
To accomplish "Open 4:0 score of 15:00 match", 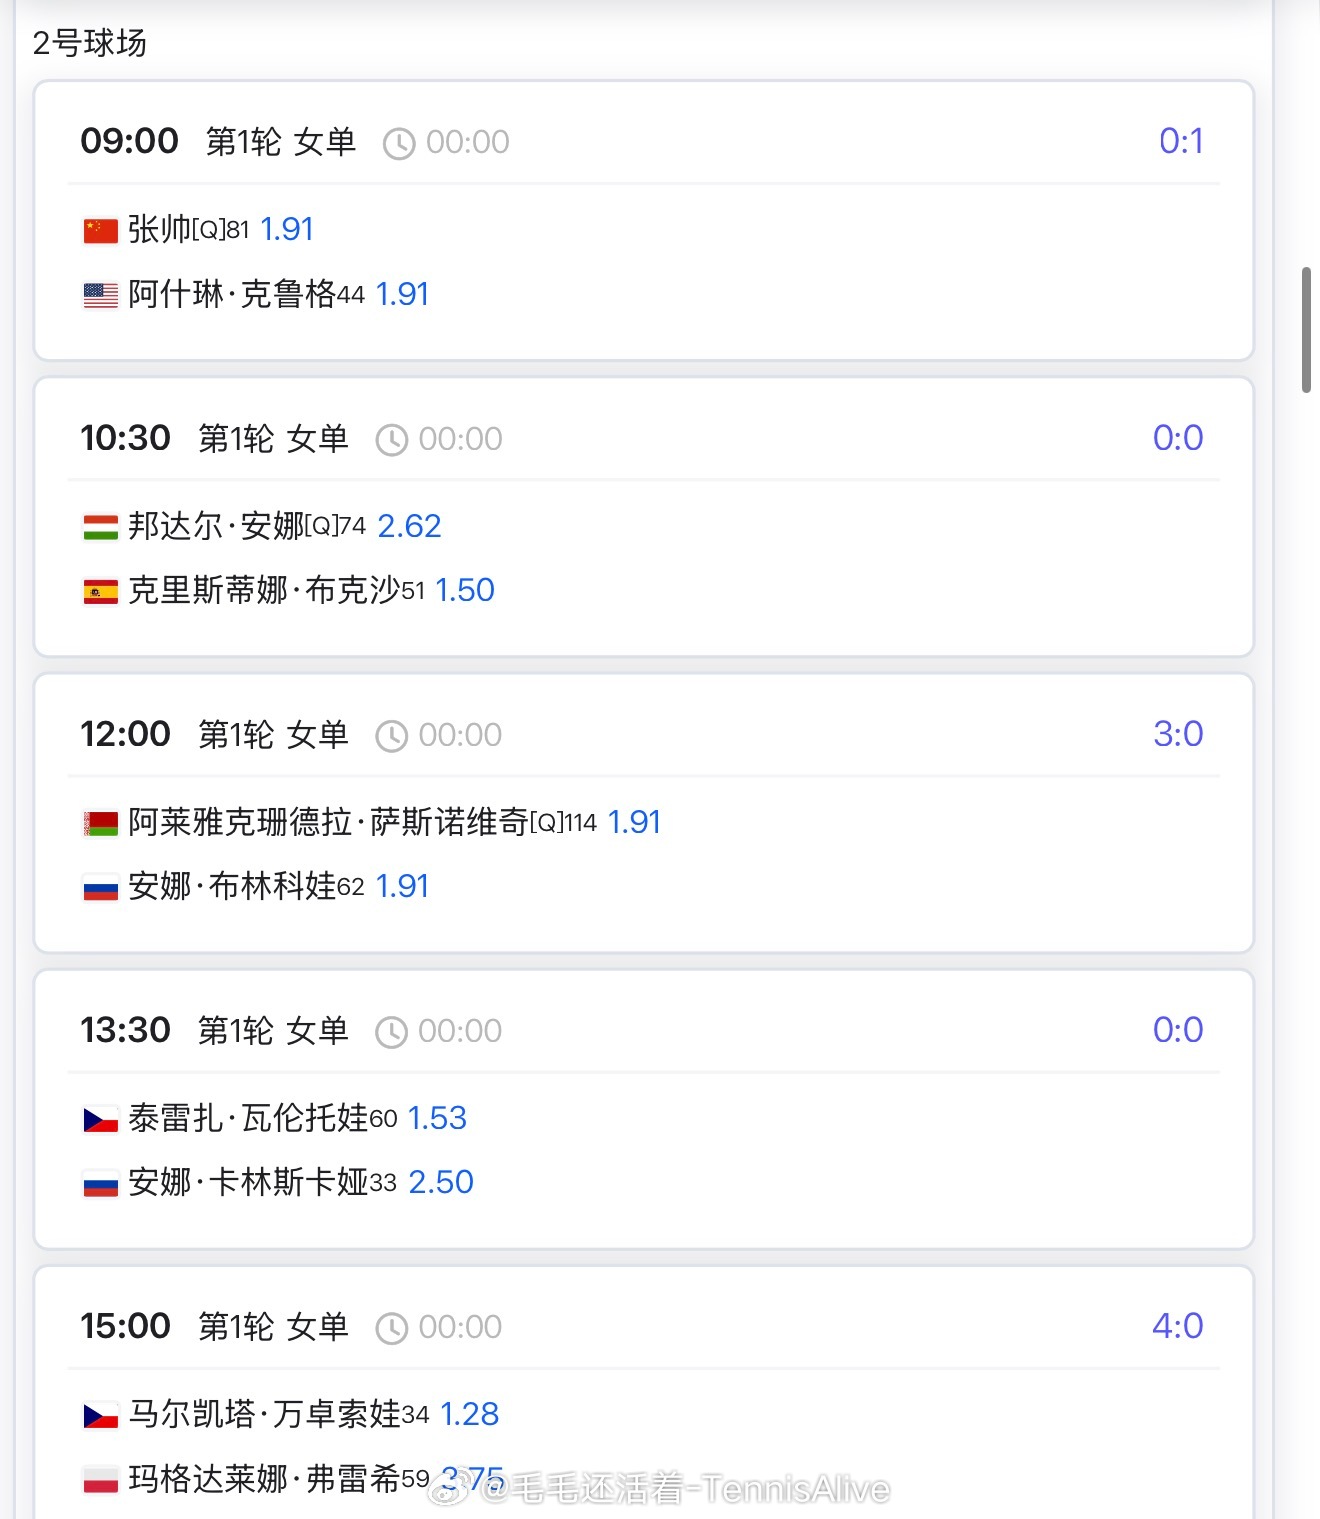I will (1177, 1326).
